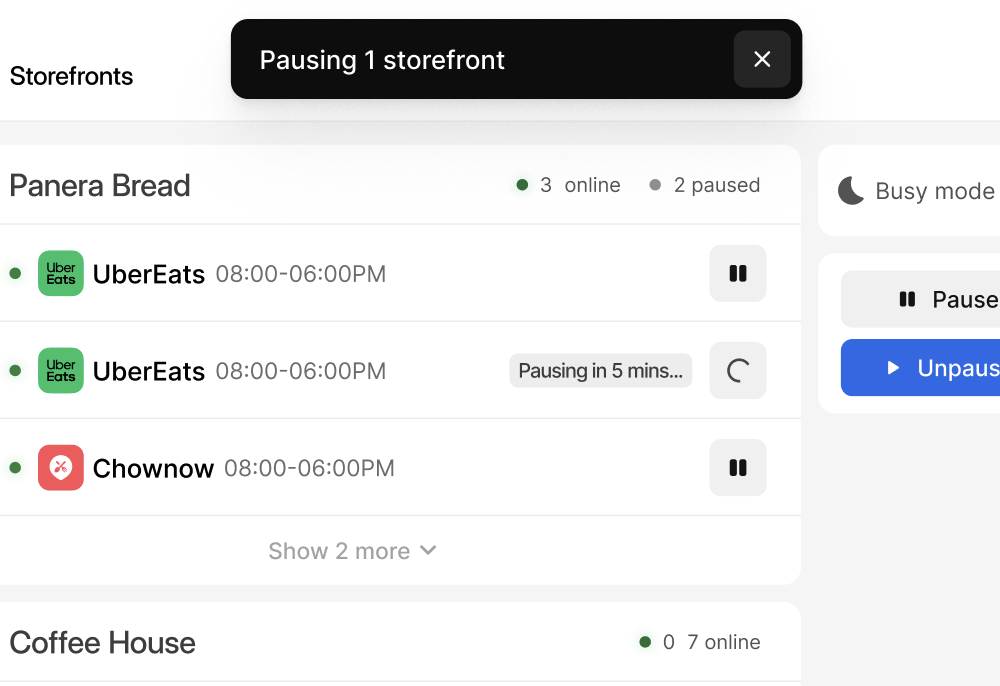Click the Pausing in 5 mins badge

click(x=601, y=370)
